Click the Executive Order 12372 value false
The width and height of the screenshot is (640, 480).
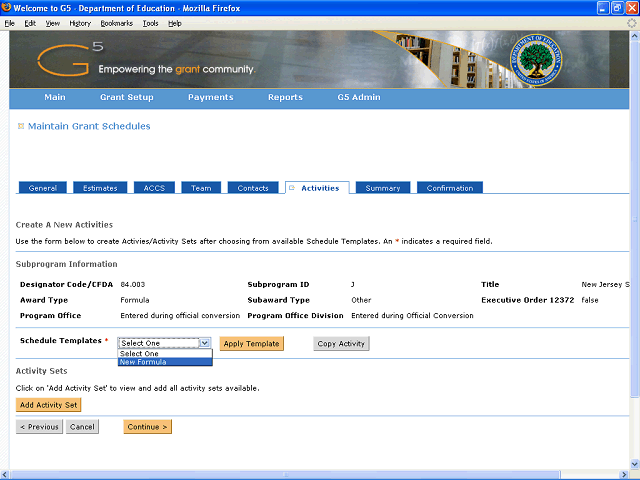(590, 300)
